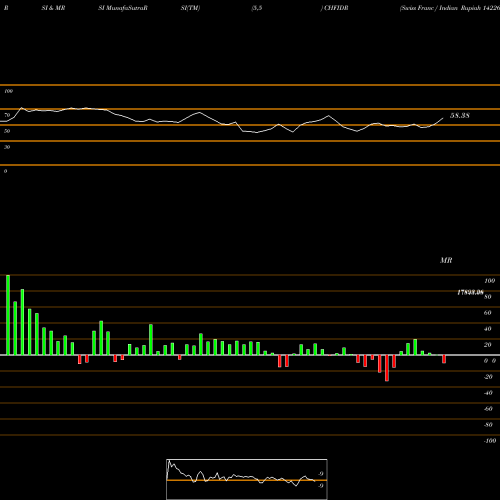Click the RSI axis label 30
The height and width of the screenshot is (500, 500).
7,147
